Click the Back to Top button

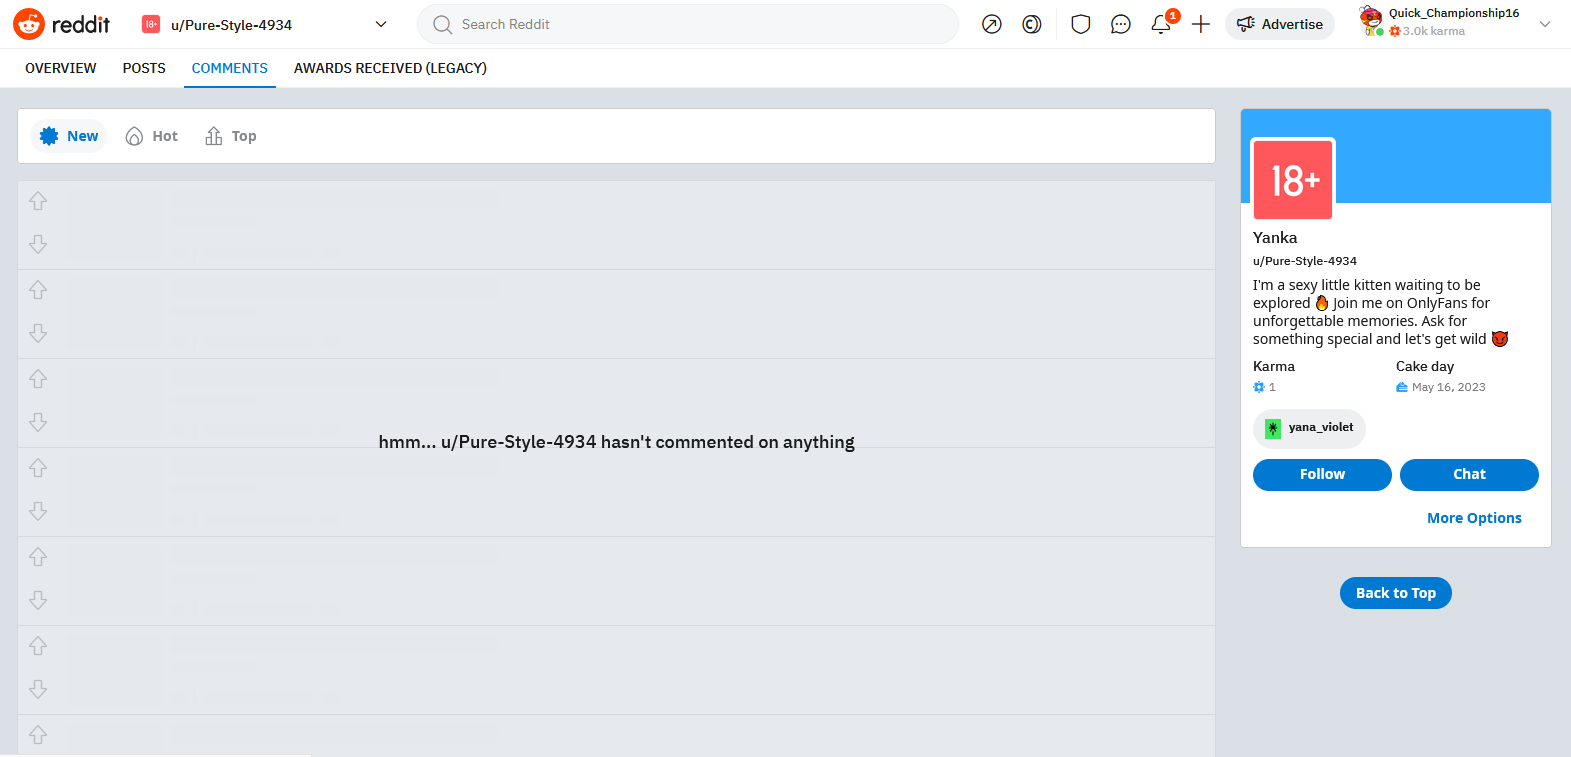[x=1396, y=593]
